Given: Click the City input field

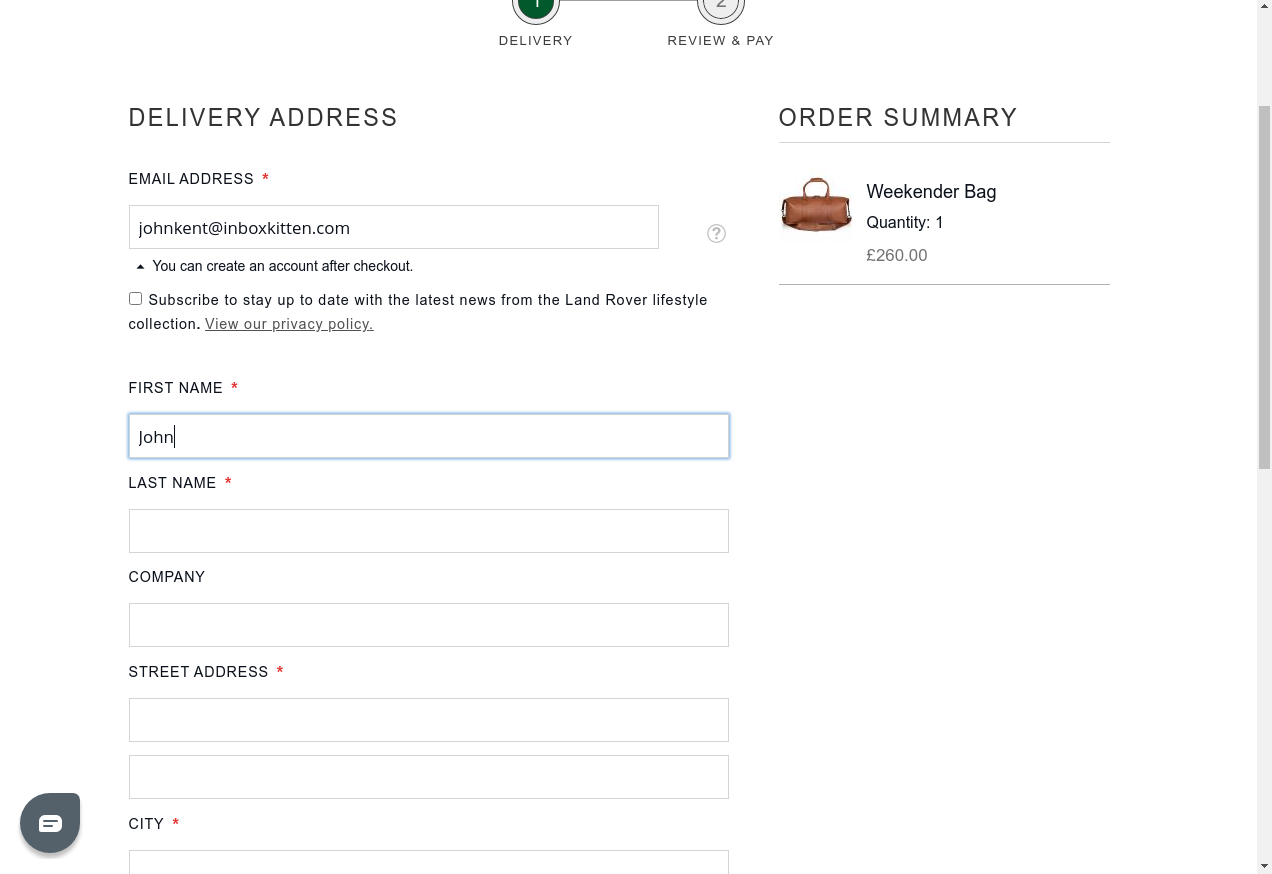Looking at the screenshot, I should (428, 861).
